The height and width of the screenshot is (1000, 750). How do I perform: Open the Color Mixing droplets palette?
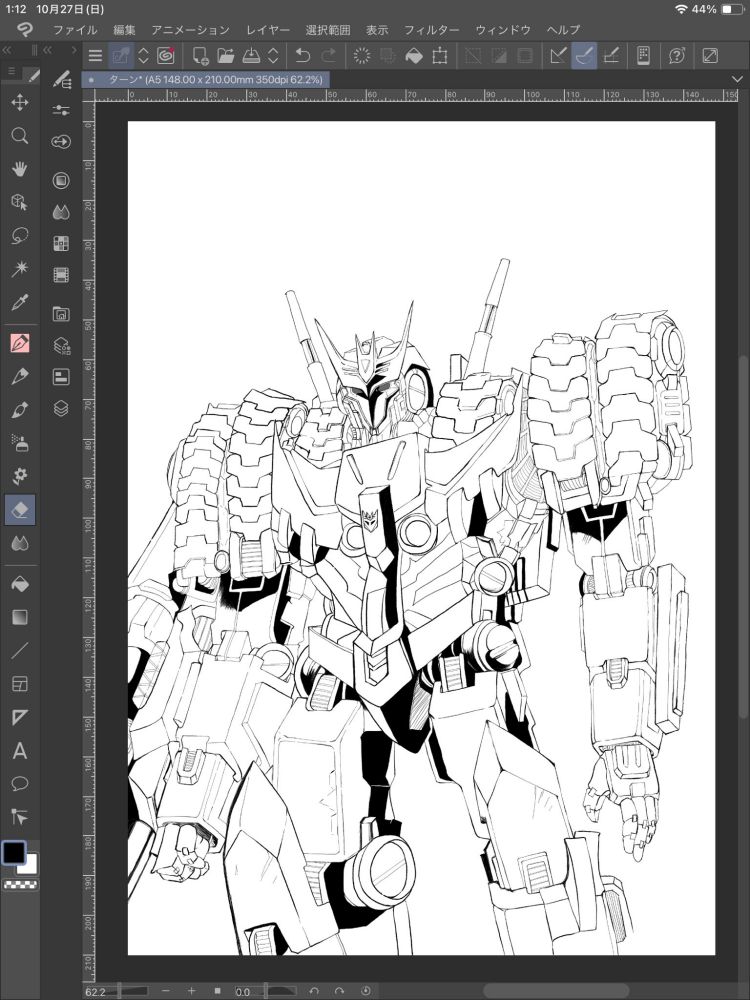point(61,212)
